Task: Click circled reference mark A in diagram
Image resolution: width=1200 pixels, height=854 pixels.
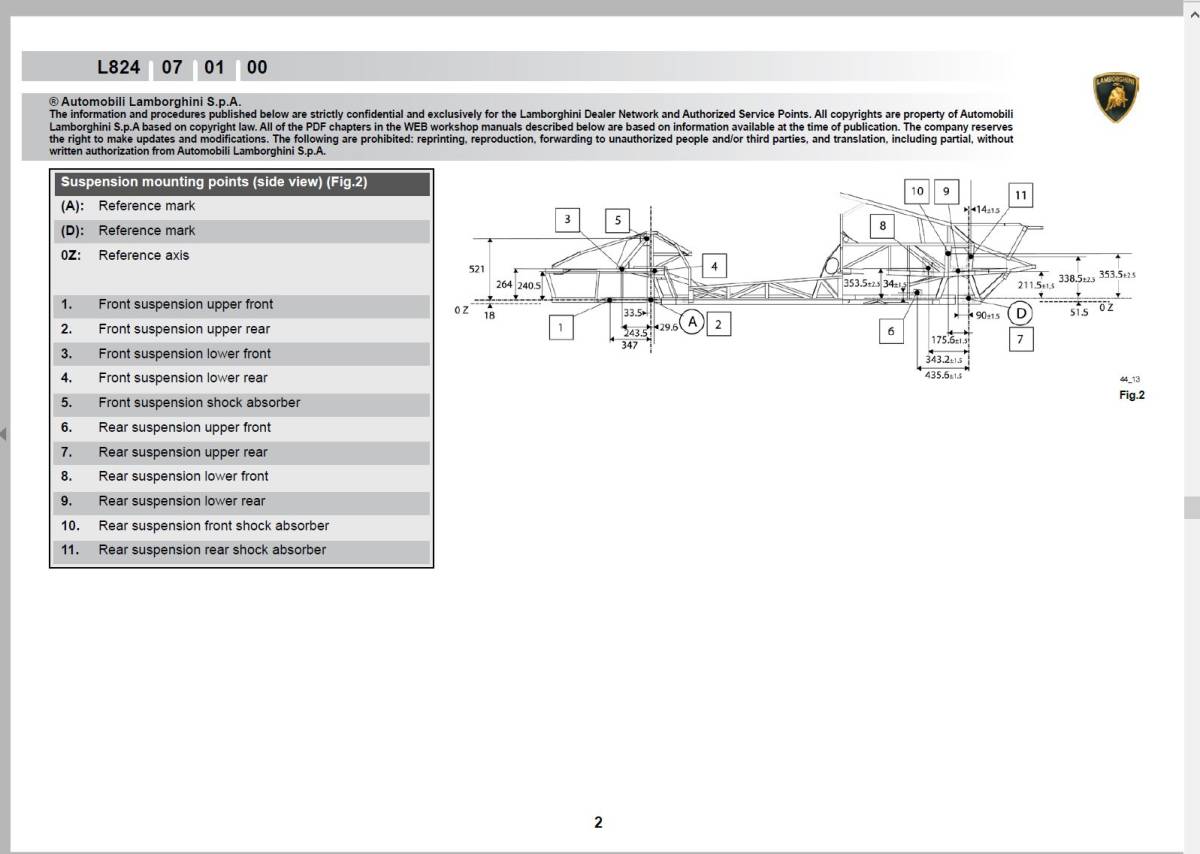Action: pos(693,322)
